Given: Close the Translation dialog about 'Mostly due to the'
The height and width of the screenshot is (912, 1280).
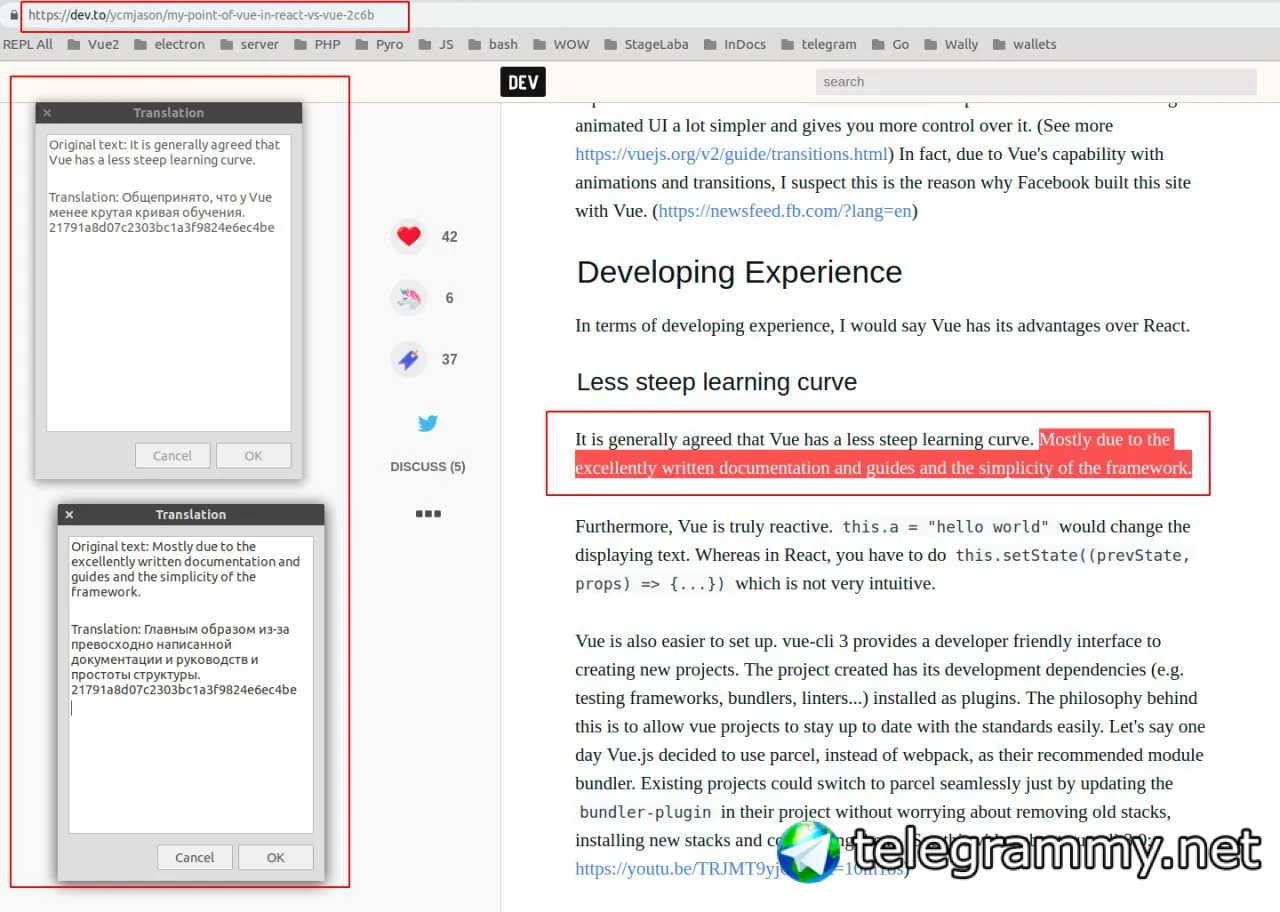Looking at the screenshot, I should coord(69,515).
